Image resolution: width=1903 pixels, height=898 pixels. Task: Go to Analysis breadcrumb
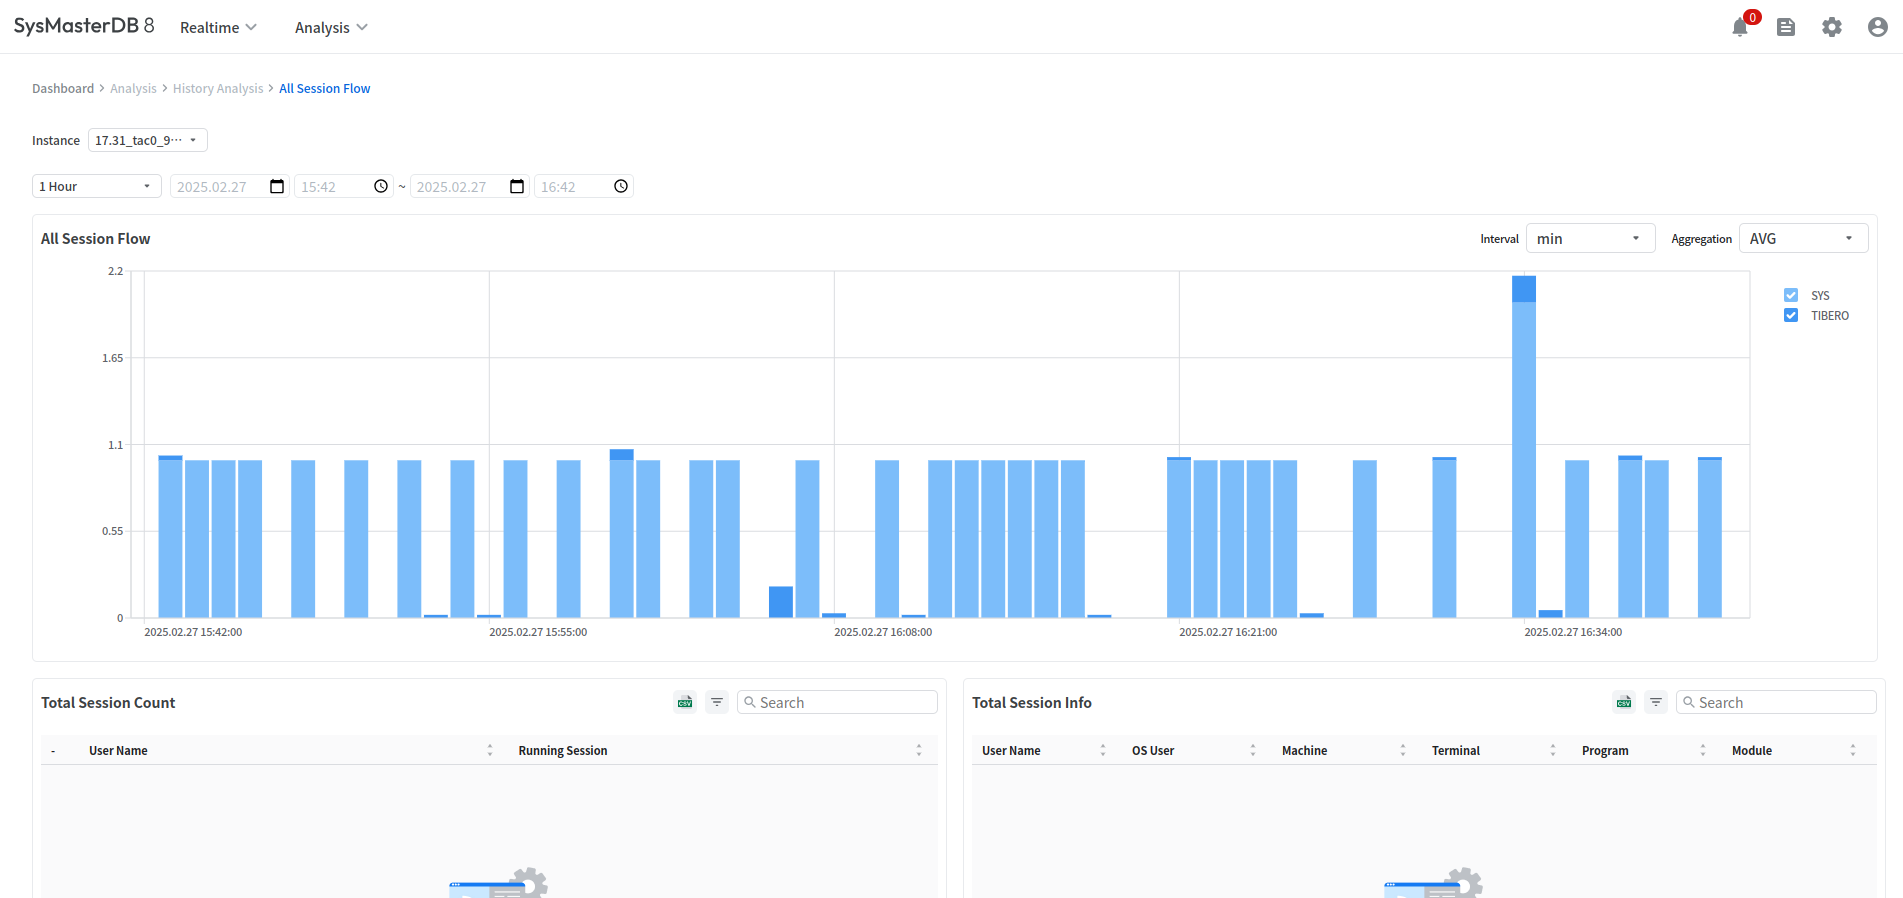point(133,88)
